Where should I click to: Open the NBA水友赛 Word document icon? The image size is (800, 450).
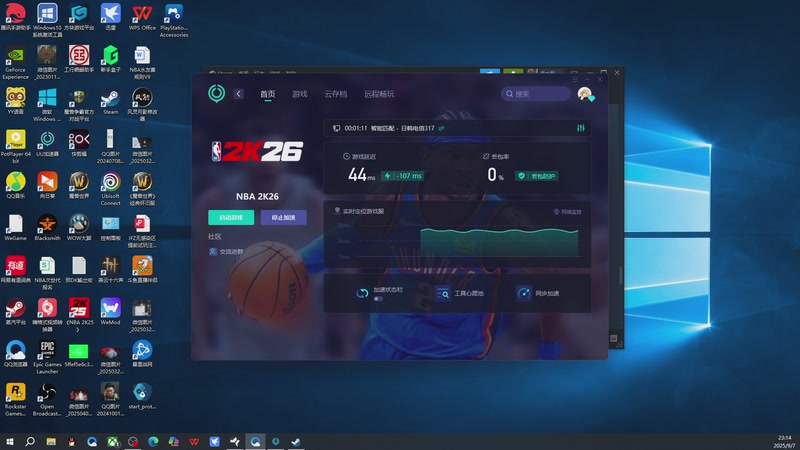(x=142, y=62)
